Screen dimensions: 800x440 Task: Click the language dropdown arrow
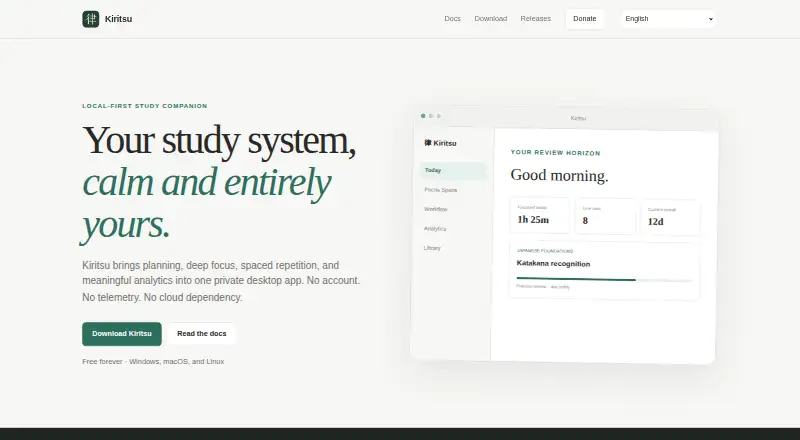coord(711,19)
